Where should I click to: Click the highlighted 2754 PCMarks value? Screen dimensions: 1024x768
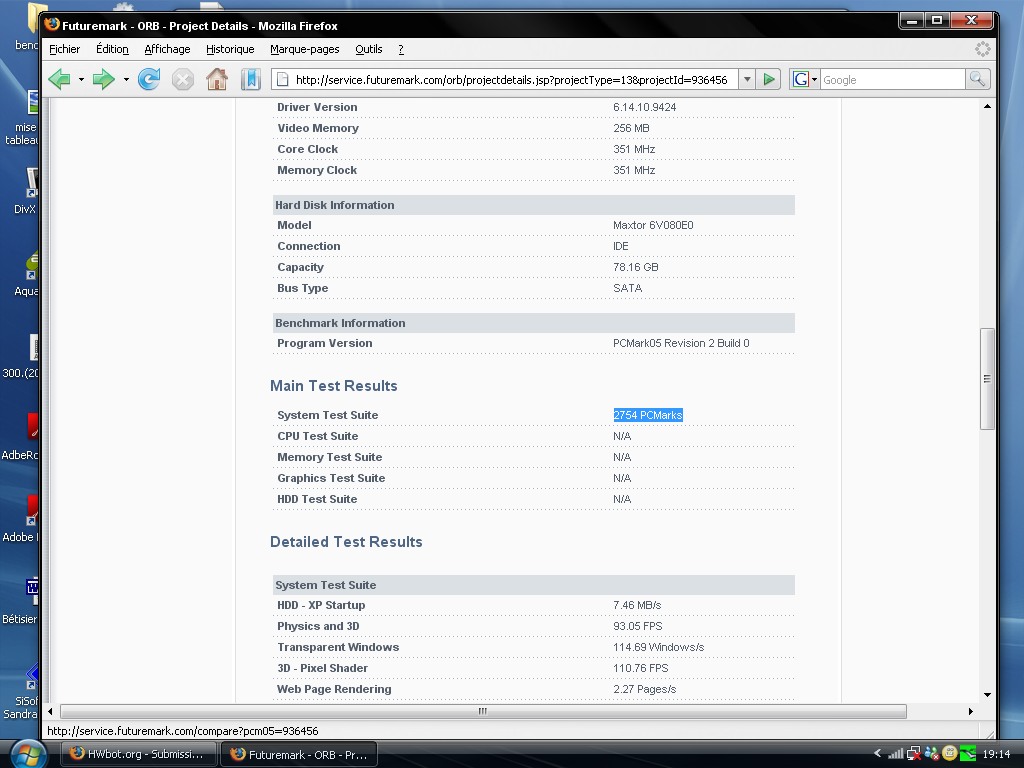click(x=648, y=415)
